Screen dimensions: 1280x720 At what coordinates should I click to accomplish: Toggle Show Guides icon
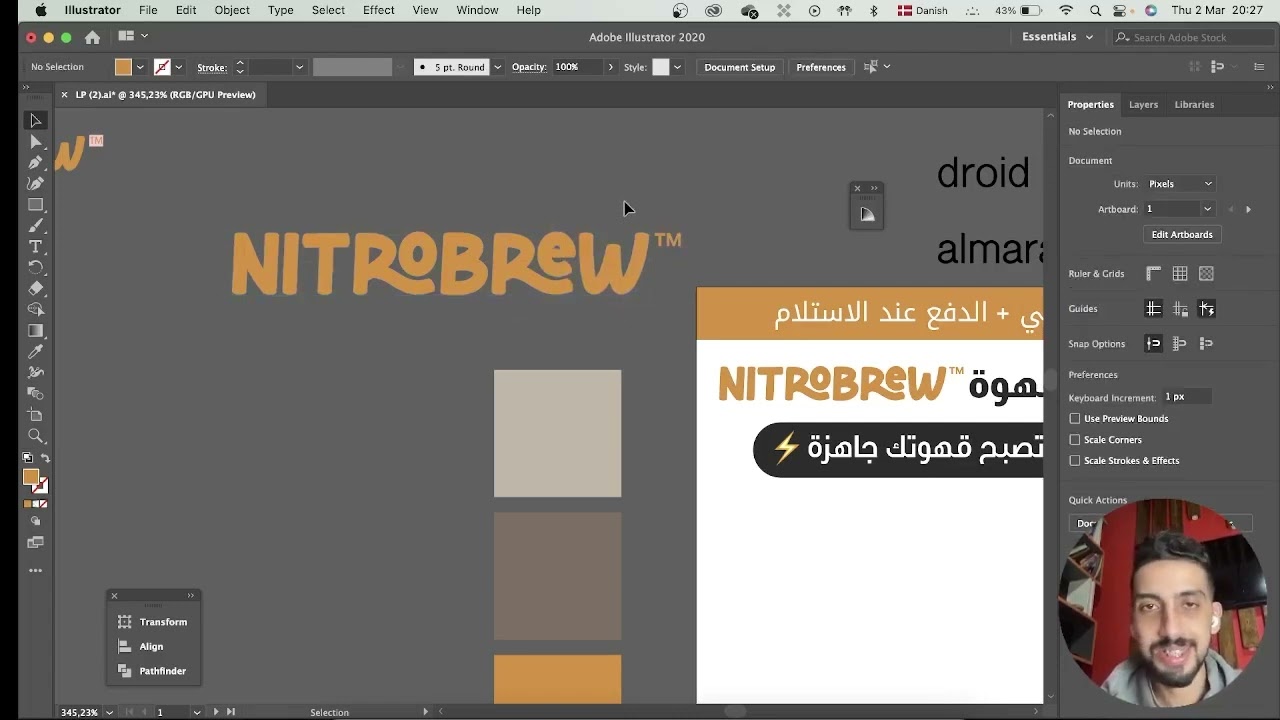pos(1153,309)
